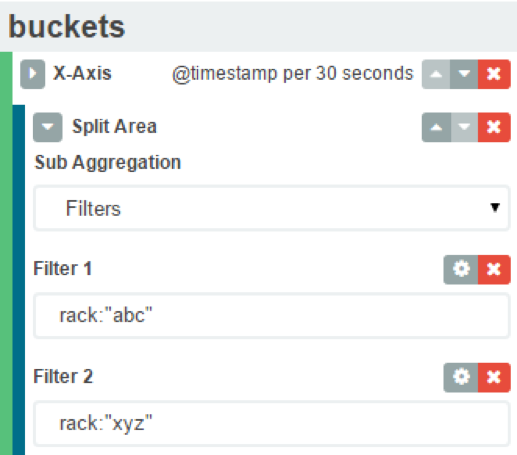The image size is (517, 455).
Task: Move Split Area bucket down
Action: pyautogui.click(x=464, y=127)
